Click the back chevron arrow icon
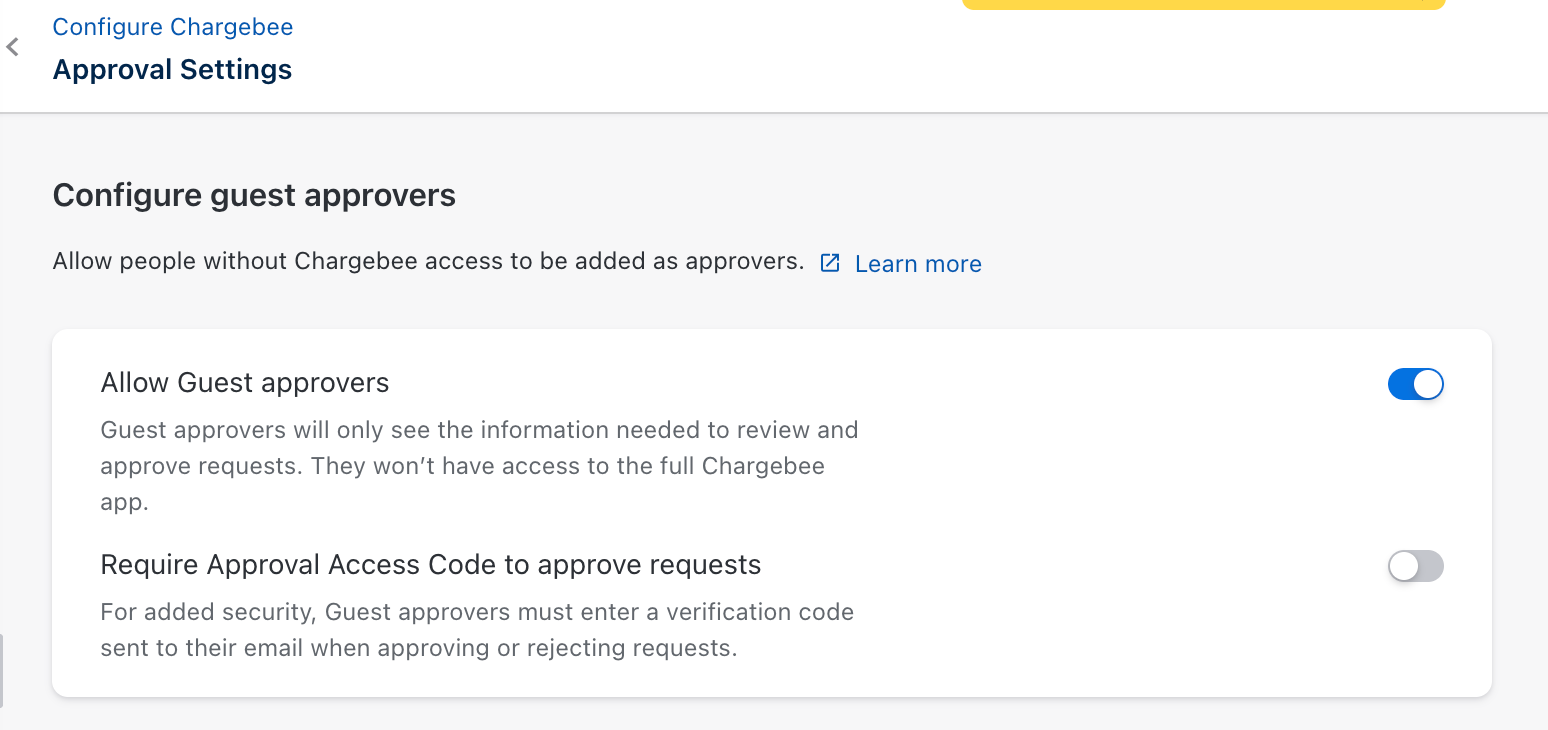This screenshot has width=1548, height=730. [13, 47]
